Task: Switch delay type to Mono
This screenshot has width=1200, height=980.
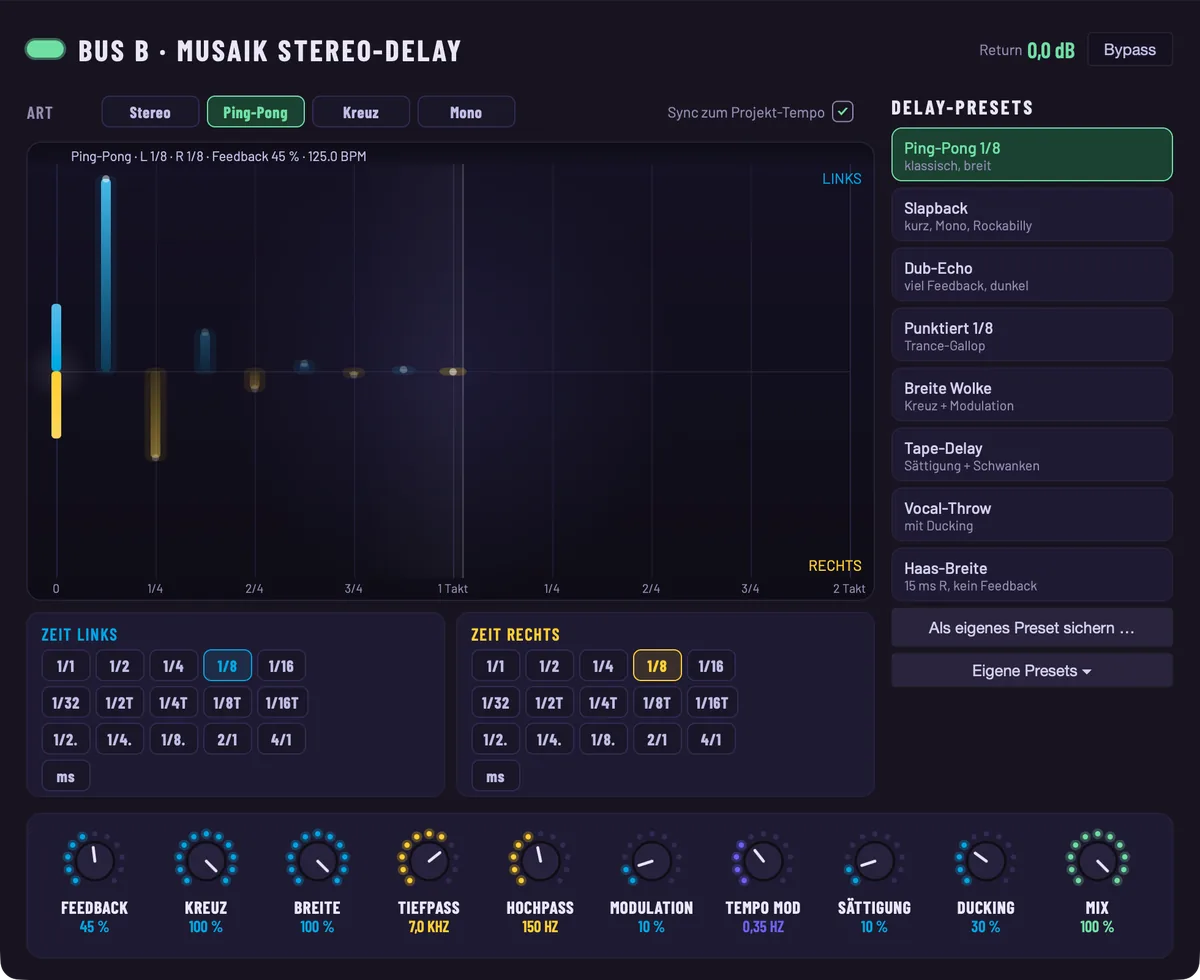Action: tap(466, 112)
